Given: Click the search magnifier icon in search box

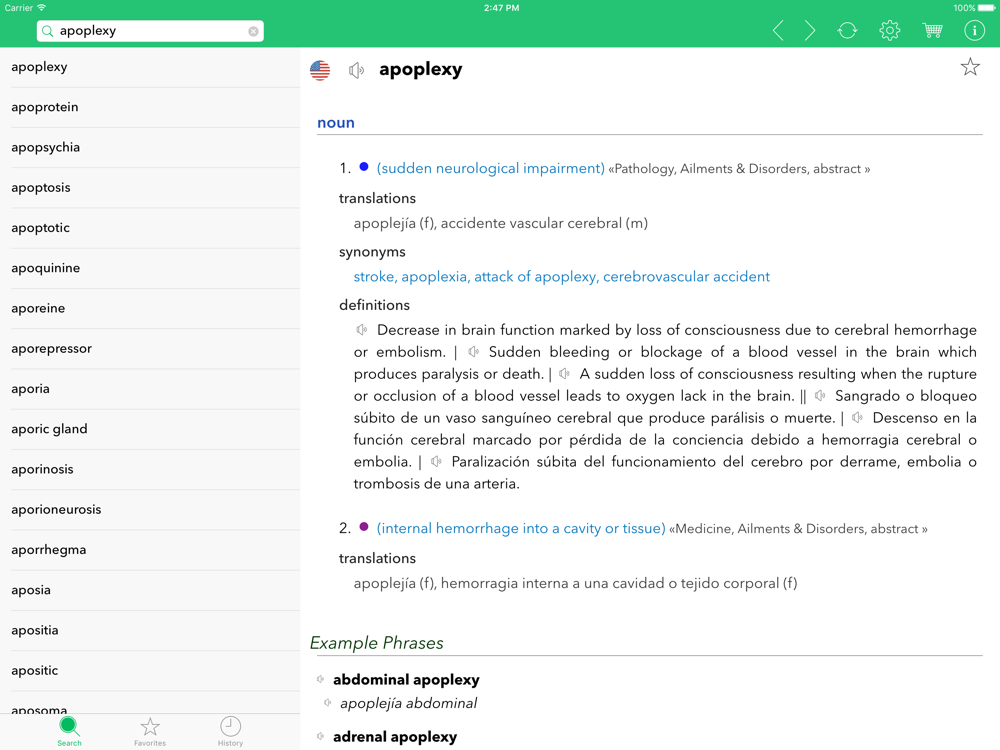Looking at the screenshot, I should (x=47, y=31).
